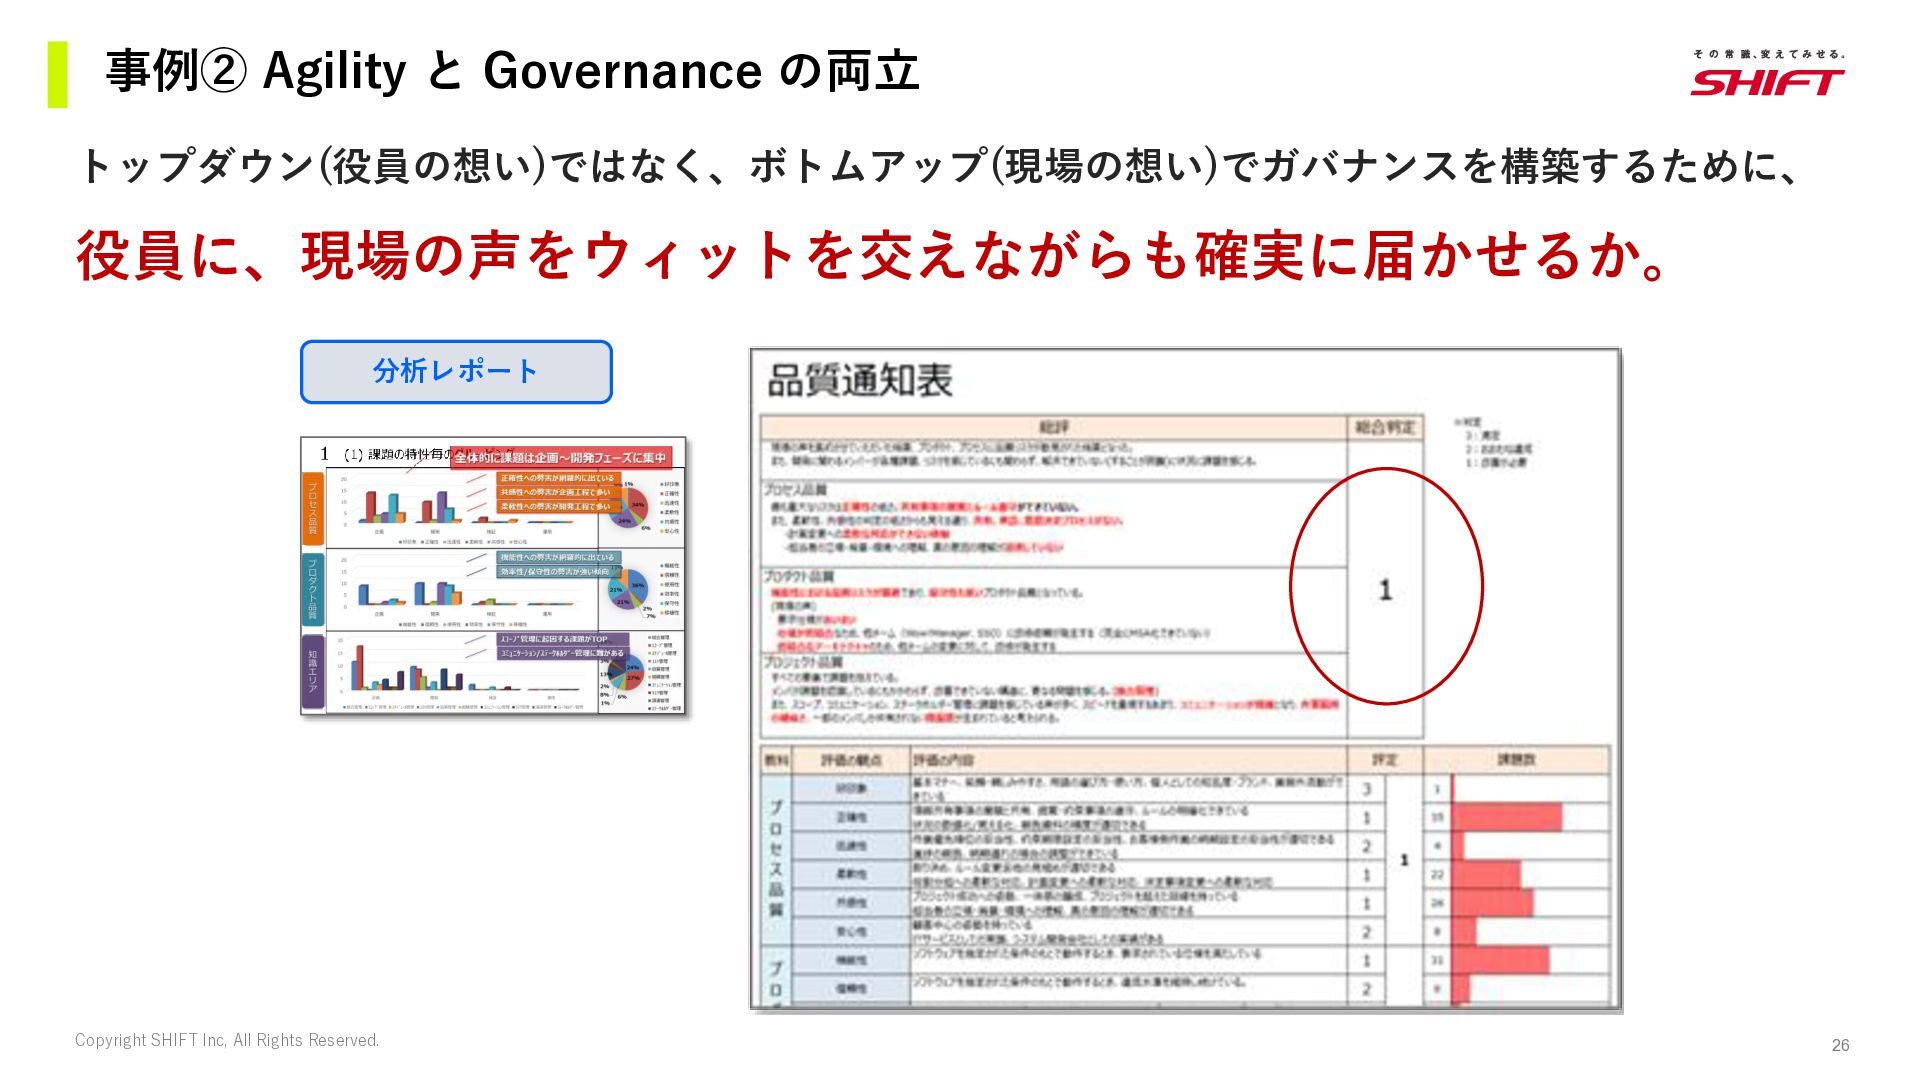Click the 課題数 column header
The image size is (1920, 1080).
click(1516, 760)
